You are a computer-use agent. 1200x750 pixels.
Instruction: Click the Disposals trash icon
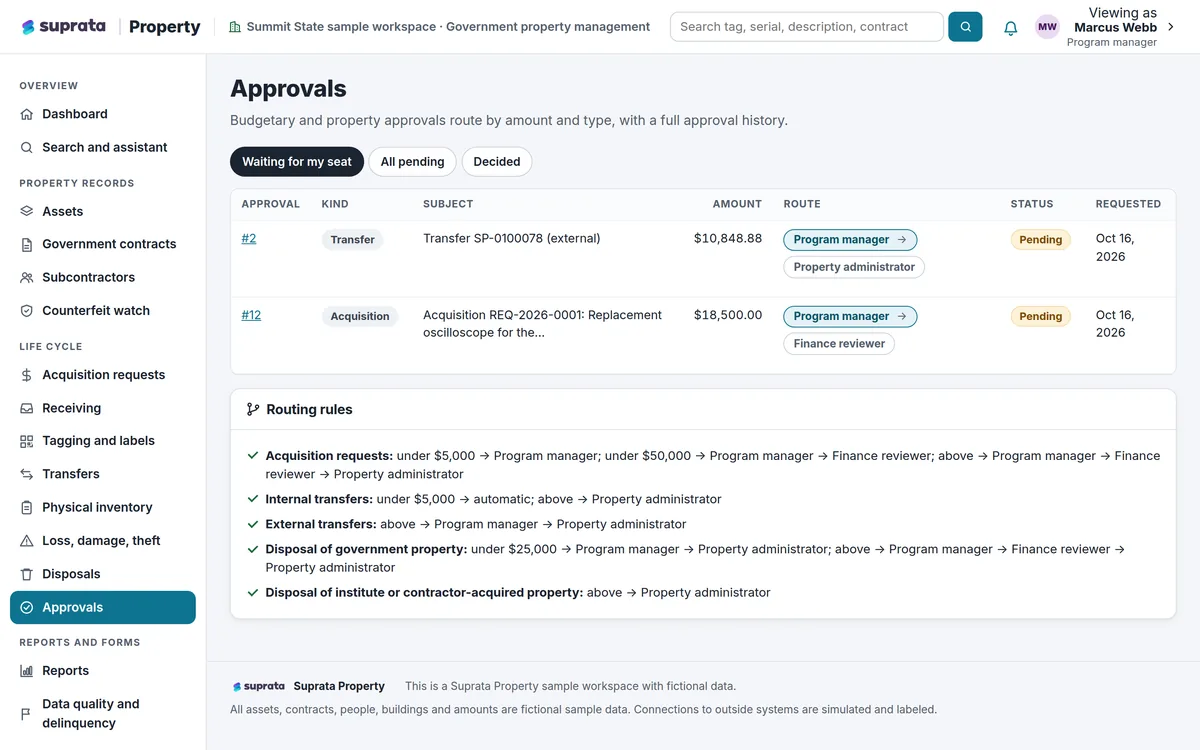pos(27,574)
